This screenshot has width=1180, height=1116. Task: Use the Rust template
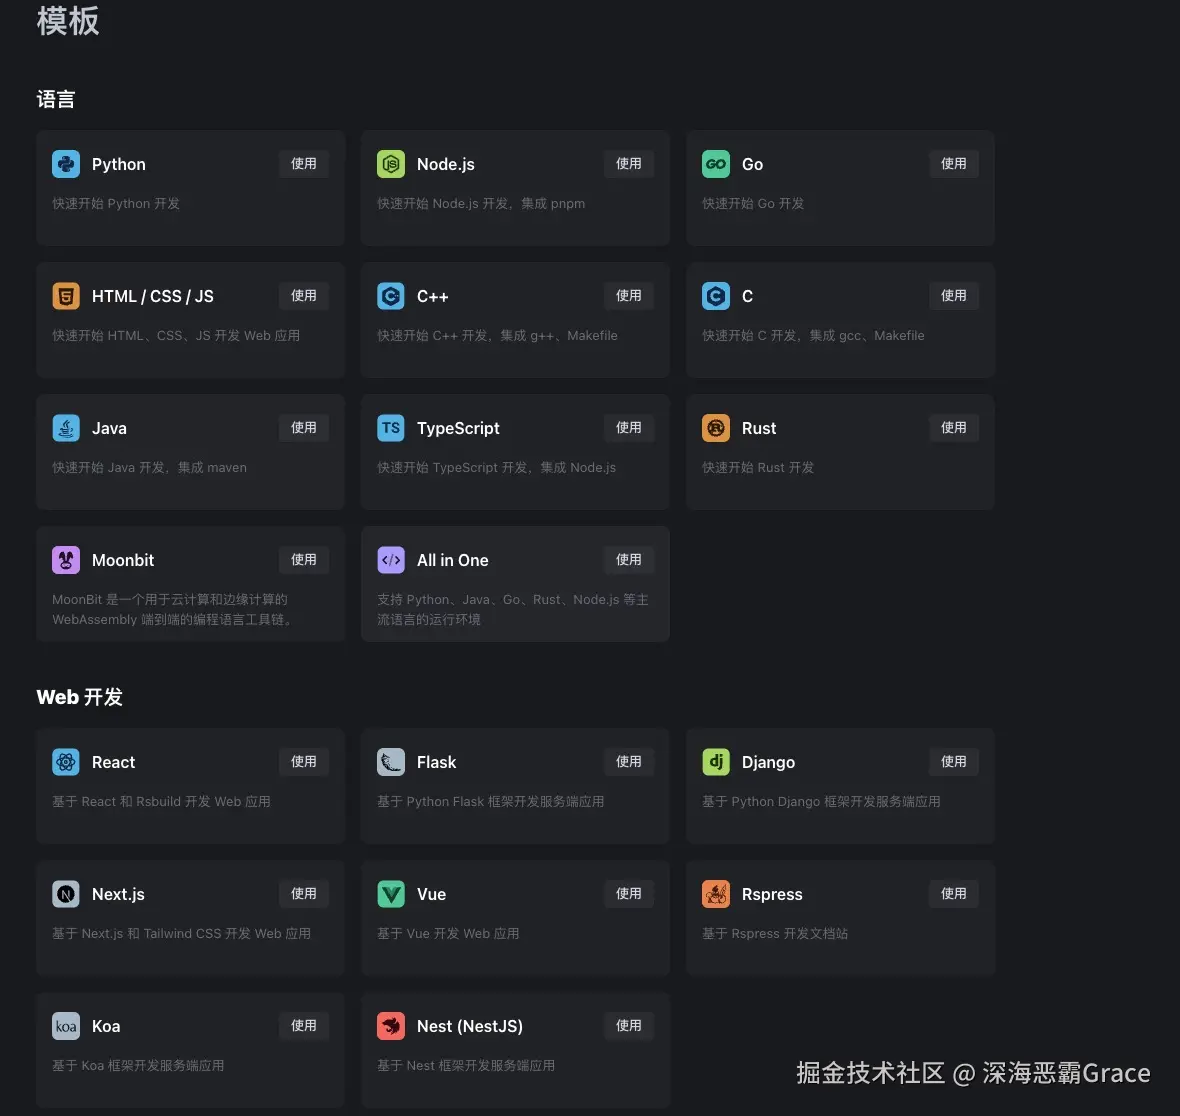pos(954,427)
